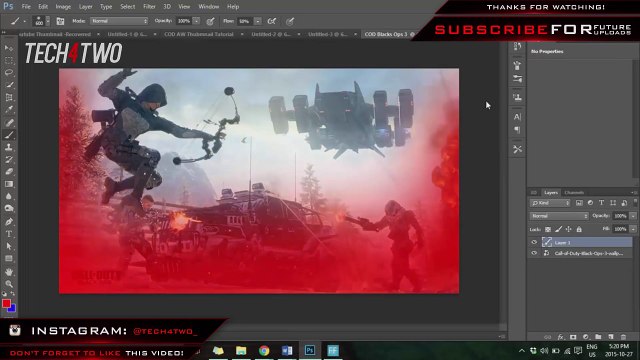The image size is (640, 360).
Task: Open the layer Opacity dropdown arrow
Action: tap(633, 216)
